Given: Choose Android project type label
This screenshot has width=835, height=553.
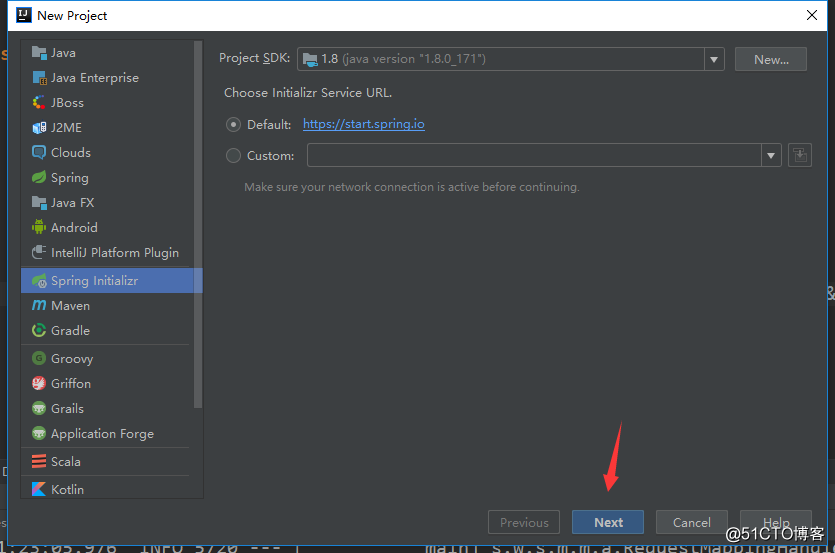Looking at the screenshot, I should point(74,227).
